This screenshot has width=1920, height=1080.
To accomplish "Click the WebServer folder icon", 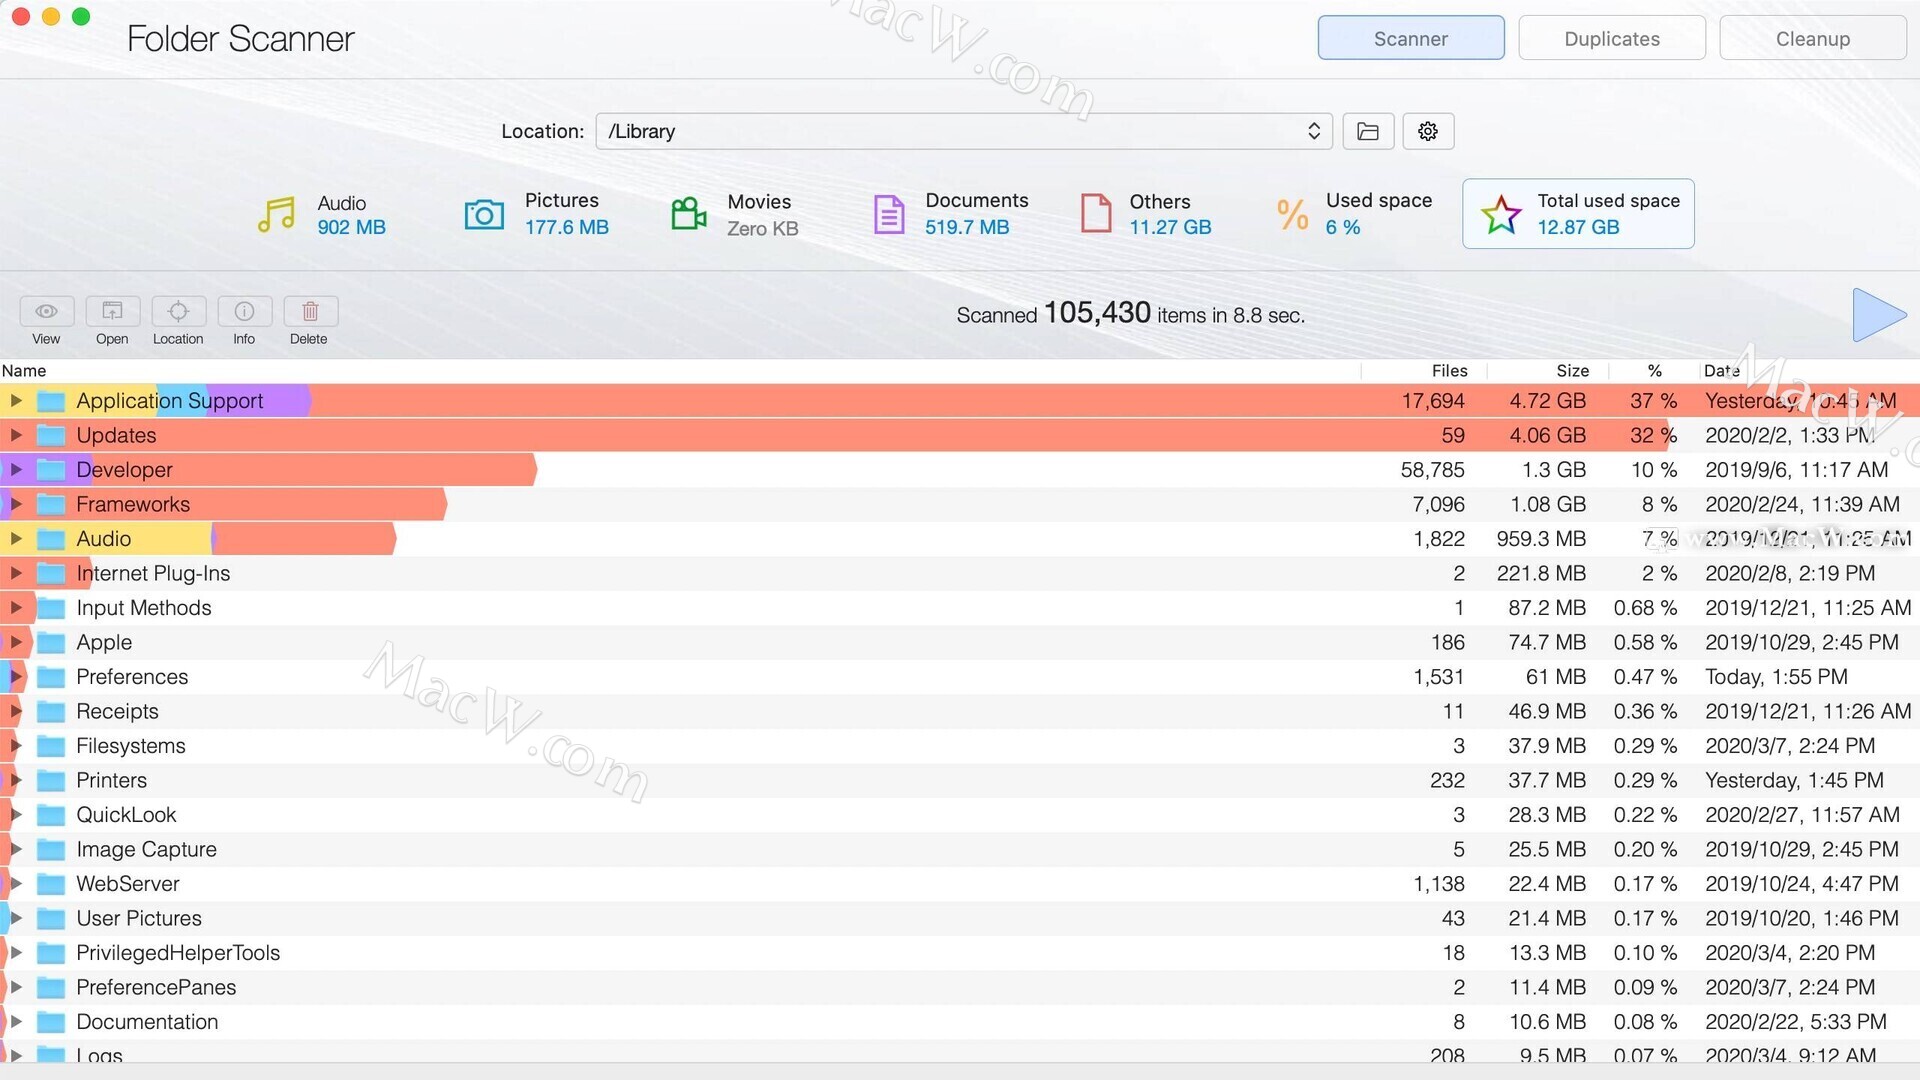I will coord(51,884).
